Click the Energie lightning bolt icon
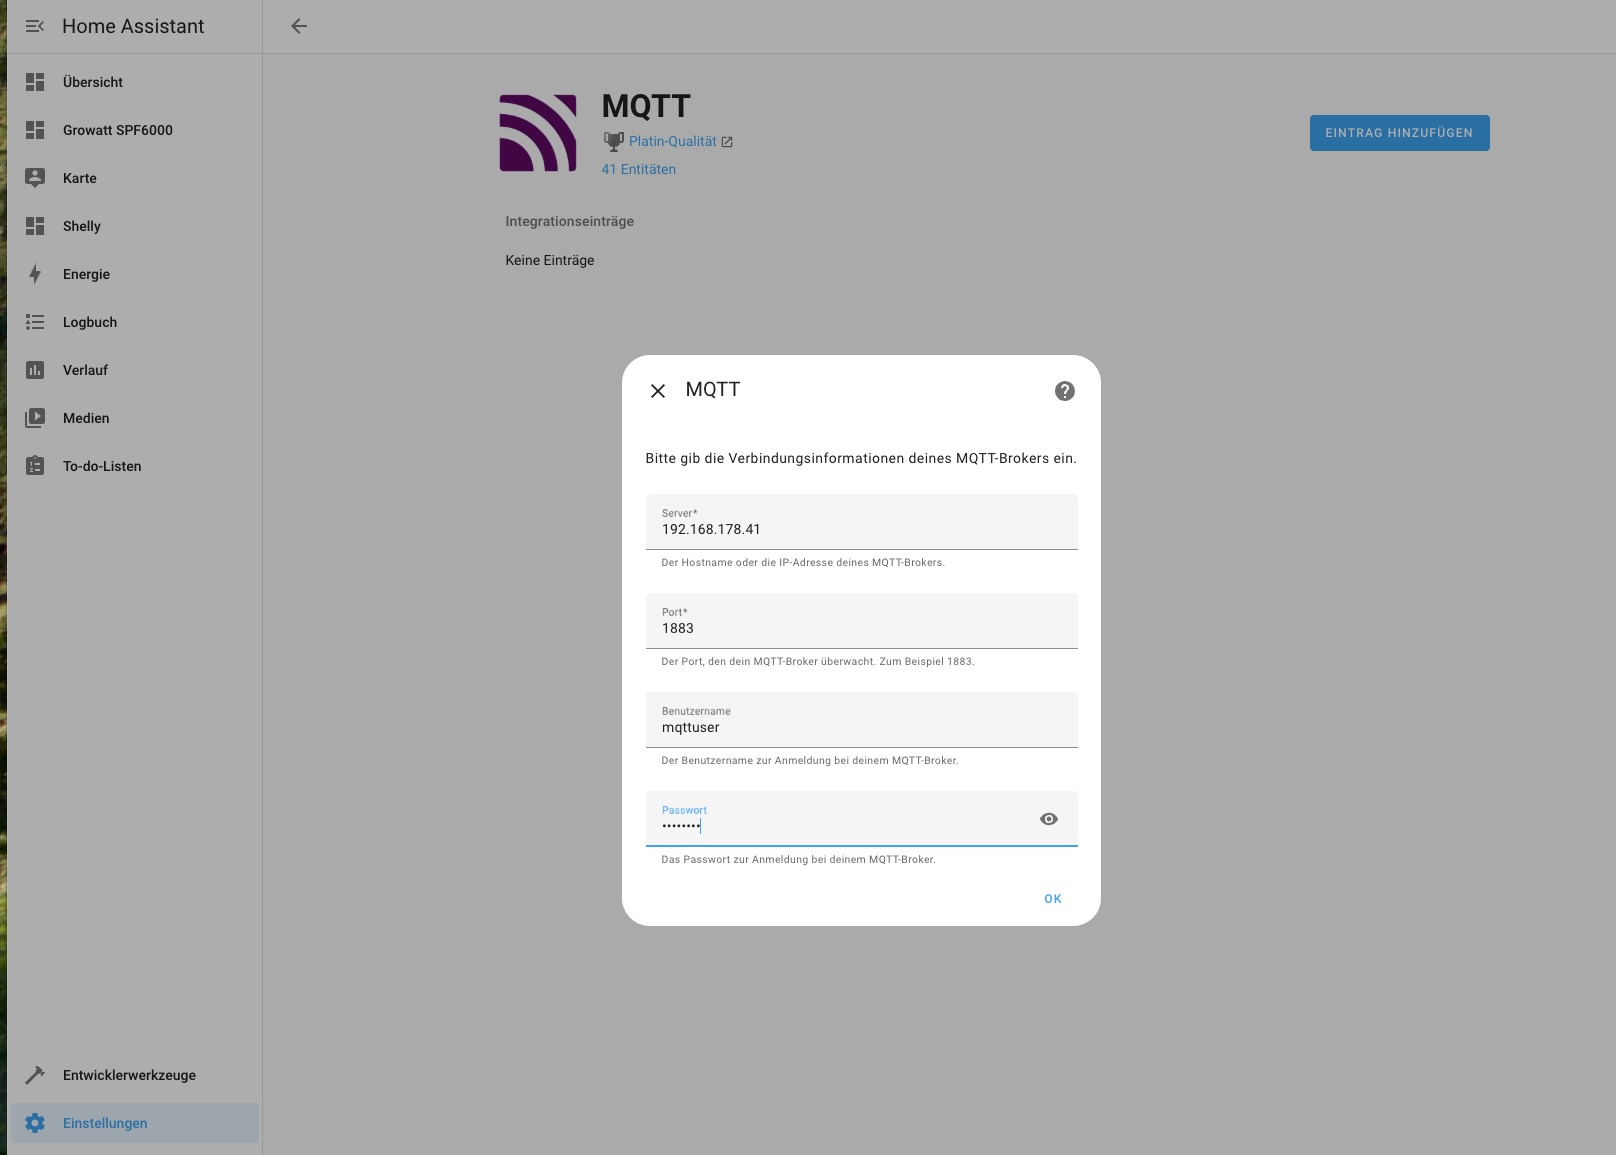The image size is (1616, 1155). tap(35, 274)
